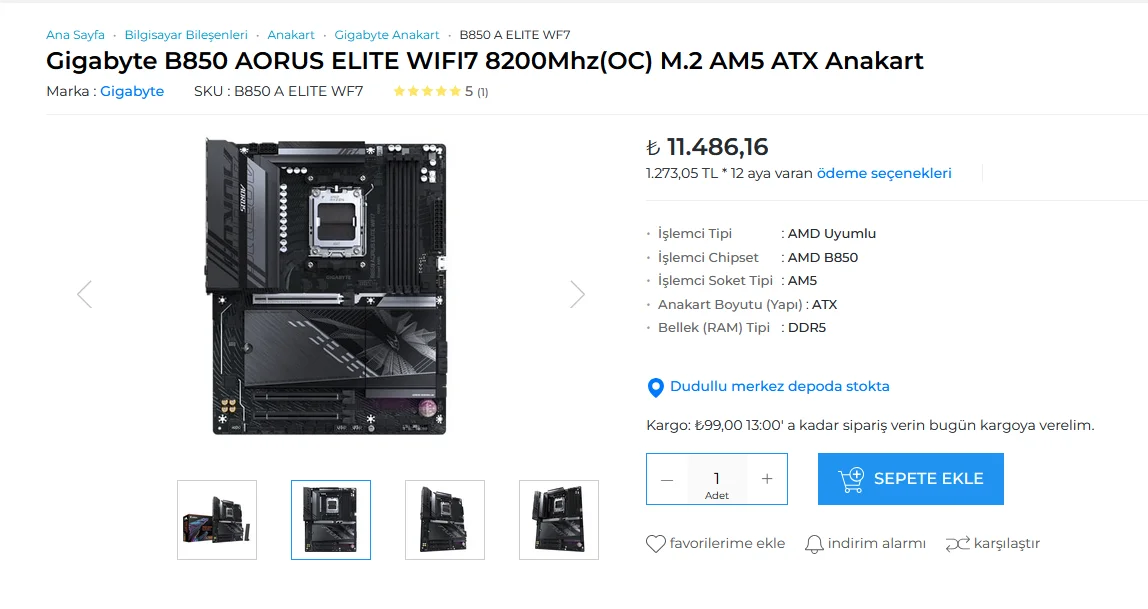The width and height of the screenshot is (1148, 609).
Task: Click the heart icon for favorilerime ekle
Action: (x=655, y=543)
